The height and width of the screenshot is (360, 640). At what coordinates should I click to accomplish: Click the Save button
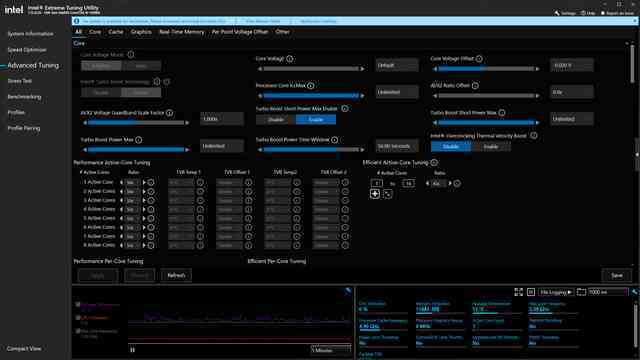click(617, 276)
